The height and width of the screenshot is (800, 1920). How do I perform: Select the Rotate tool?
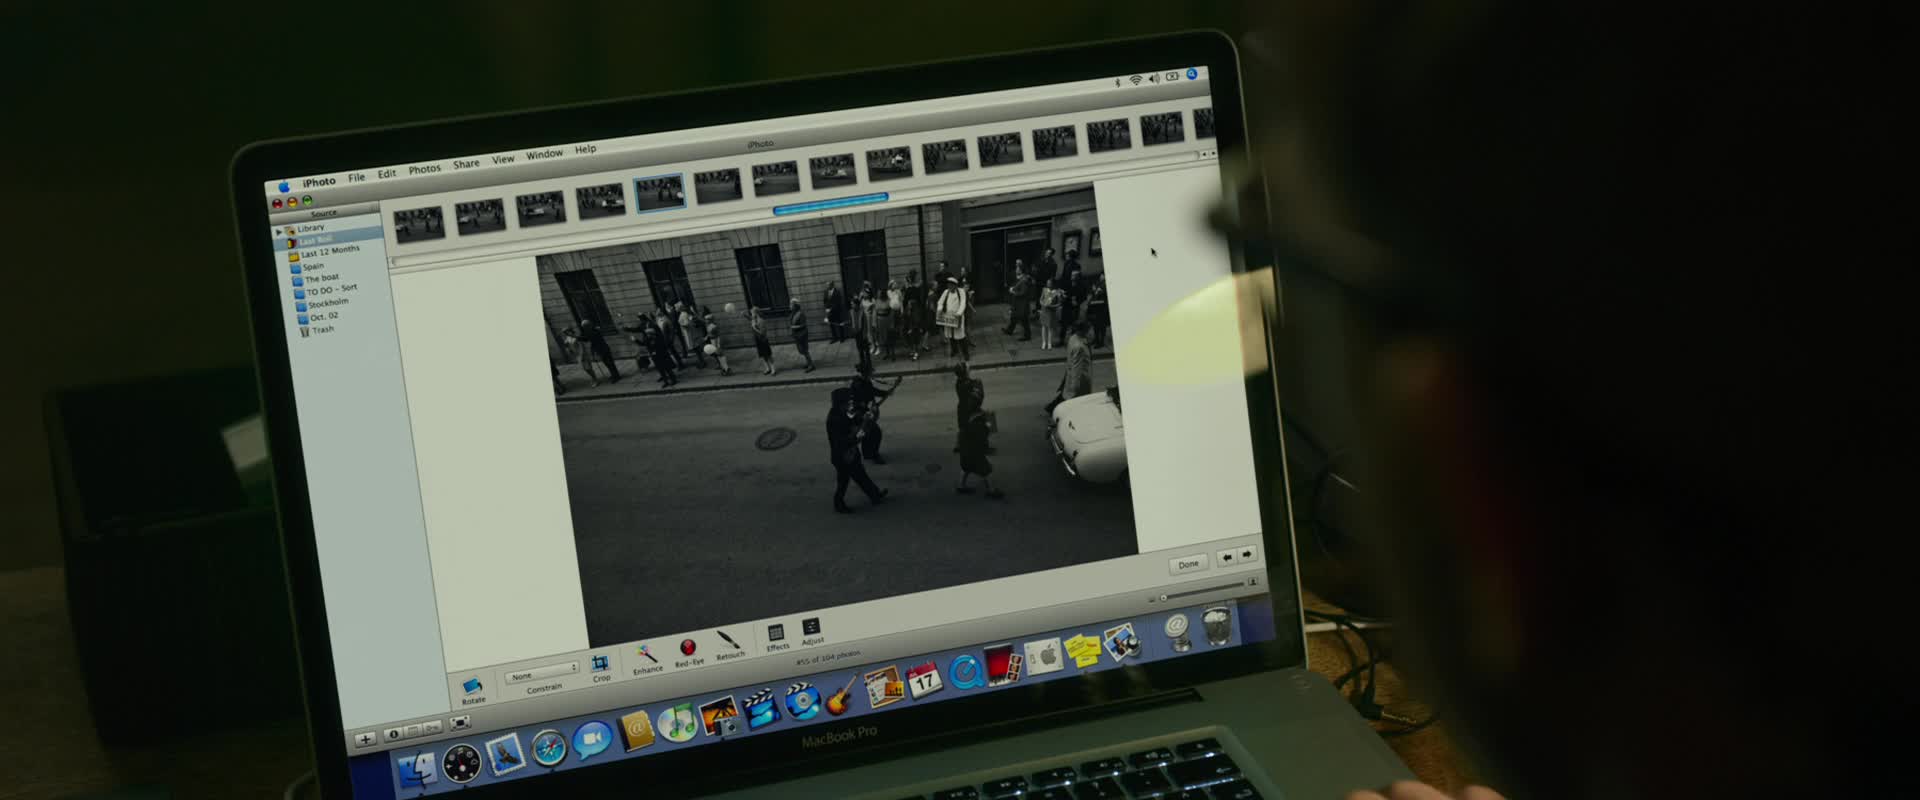(x=471, y=686)
